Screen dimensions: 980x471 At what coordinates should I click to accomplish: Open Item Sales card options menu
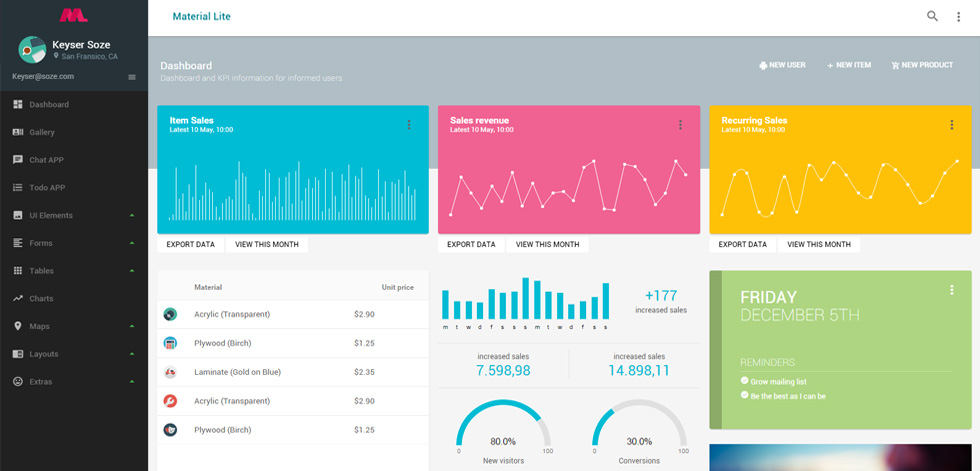pyautogui.click(x=409, y=125)
